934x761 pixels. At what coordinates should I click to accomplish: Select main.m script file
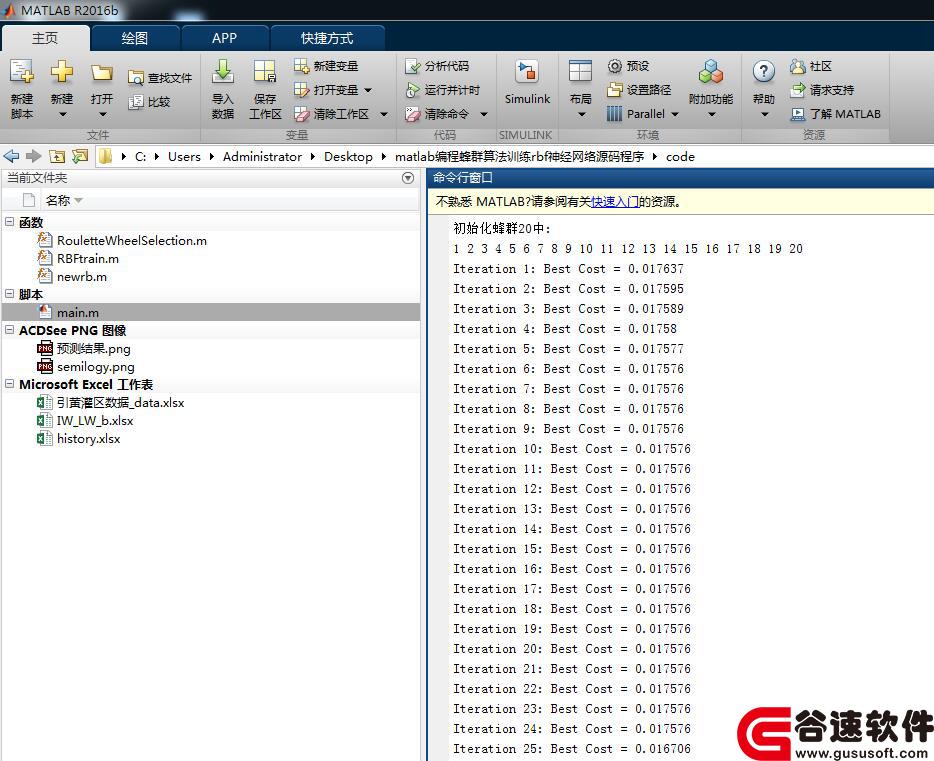click(x=211, y=312)
